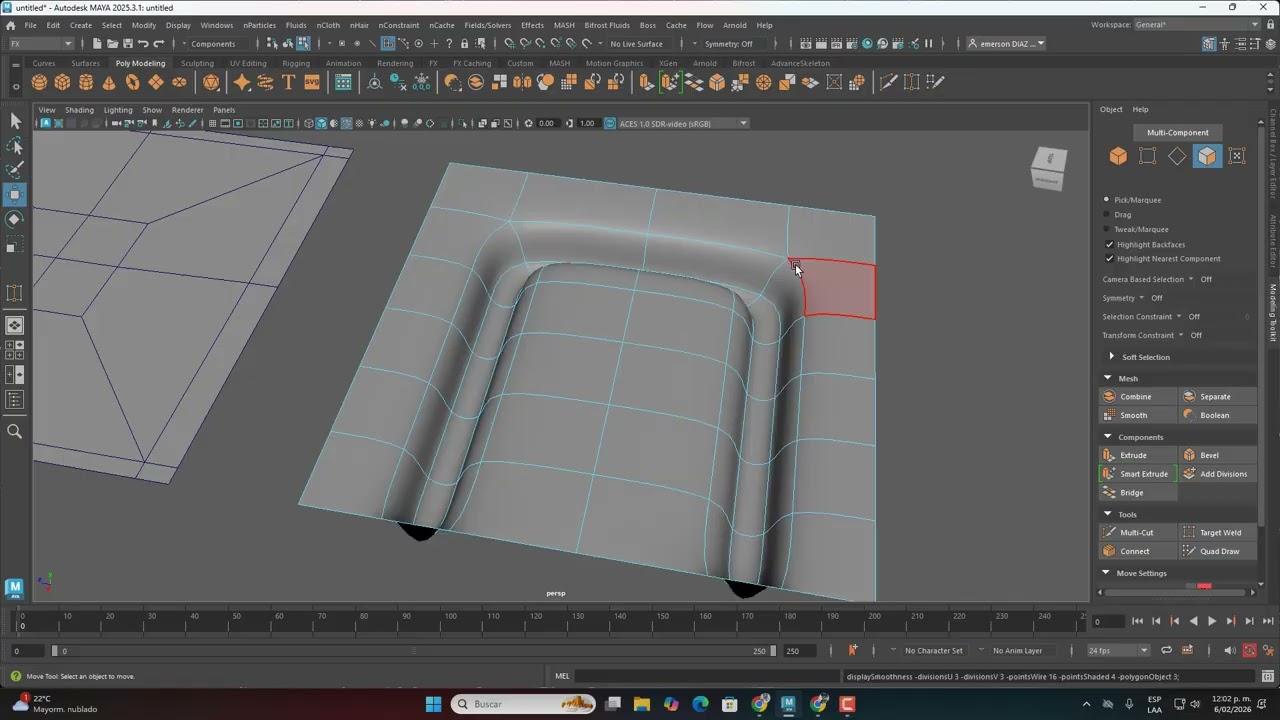Switch to vertex selection mode in Modeling Toolkit

(x=1148, y=156)
